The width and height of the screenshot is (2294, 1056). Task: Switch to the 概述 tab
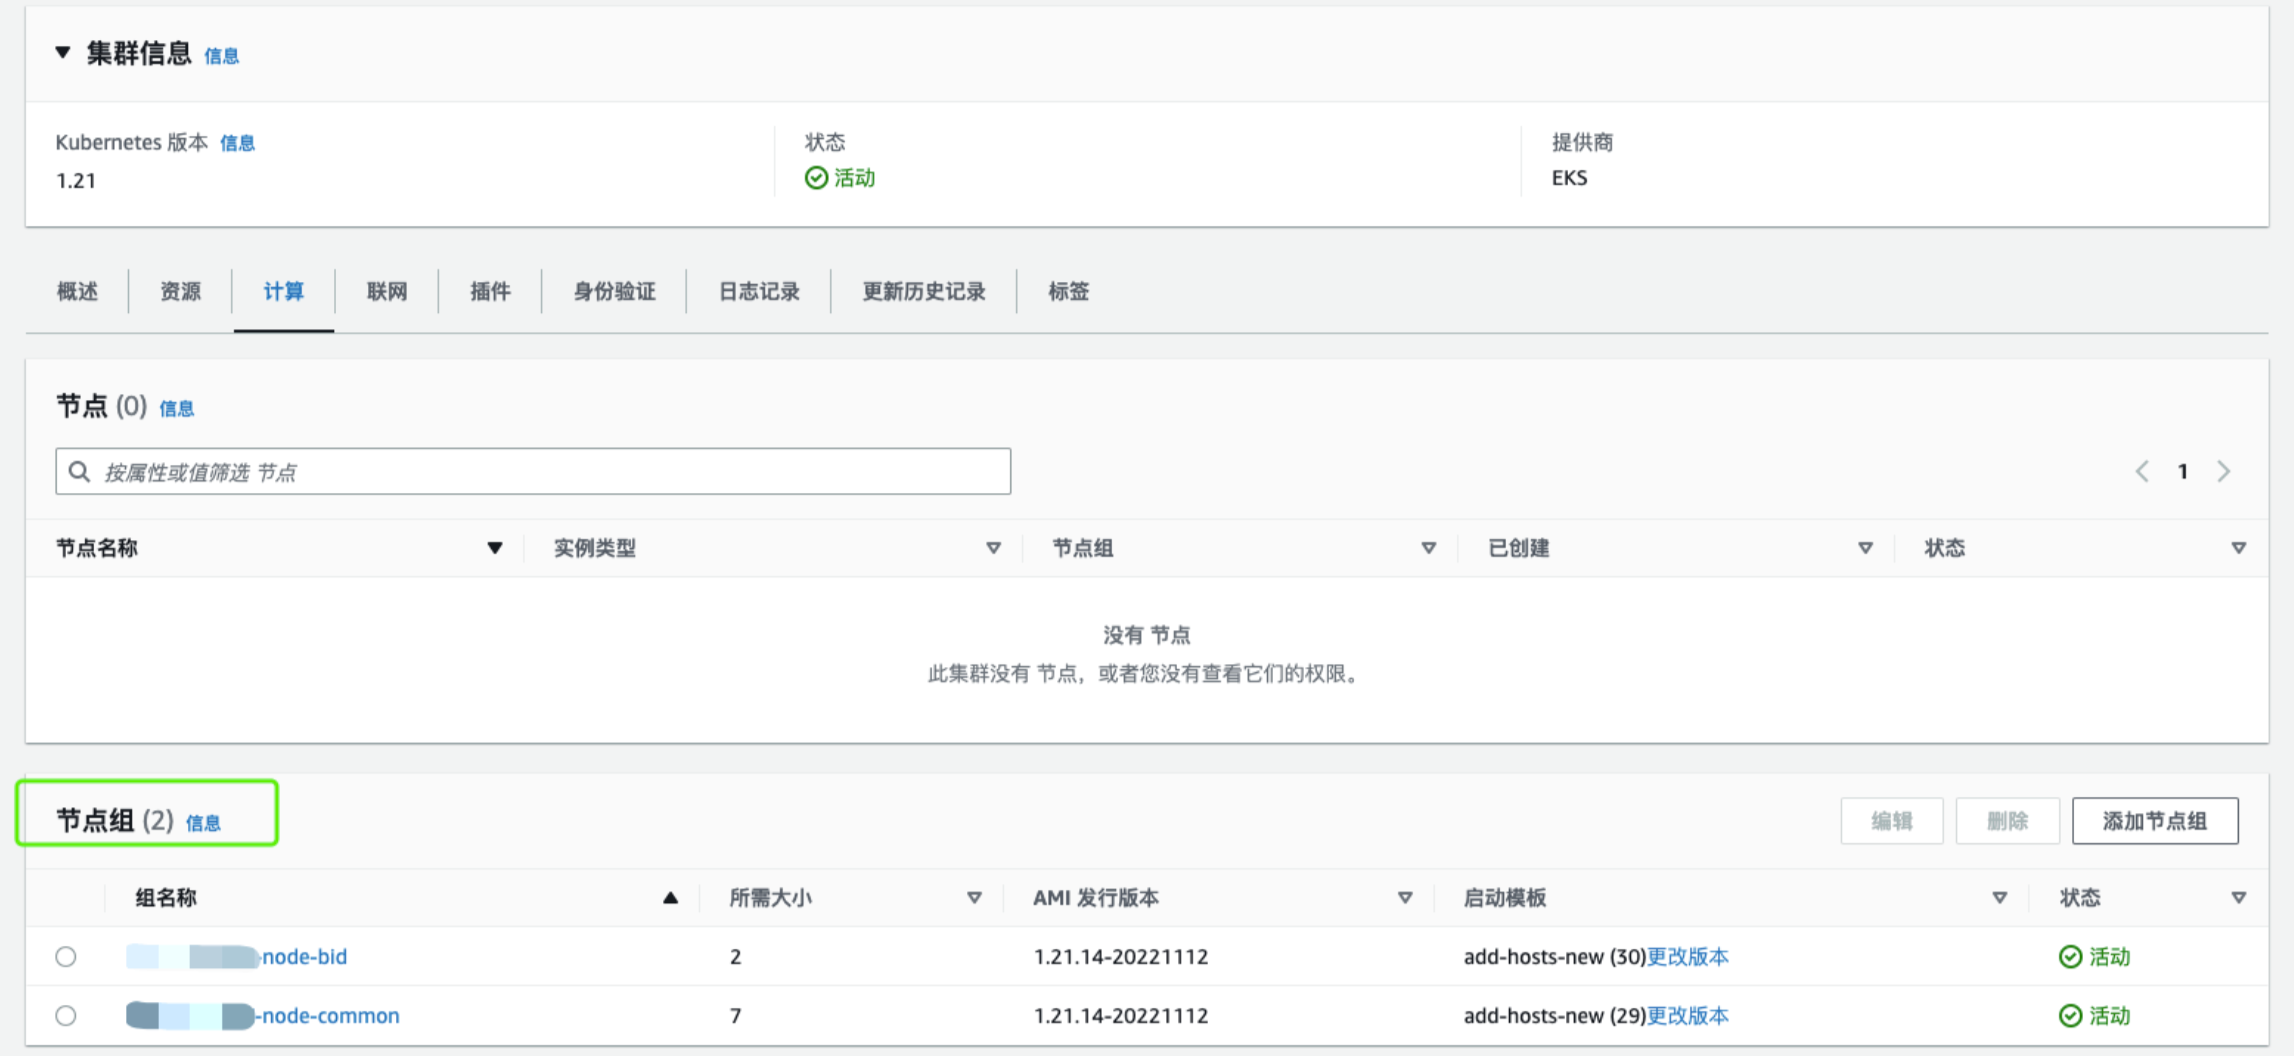pyautogui.click(x=77, y=291)
